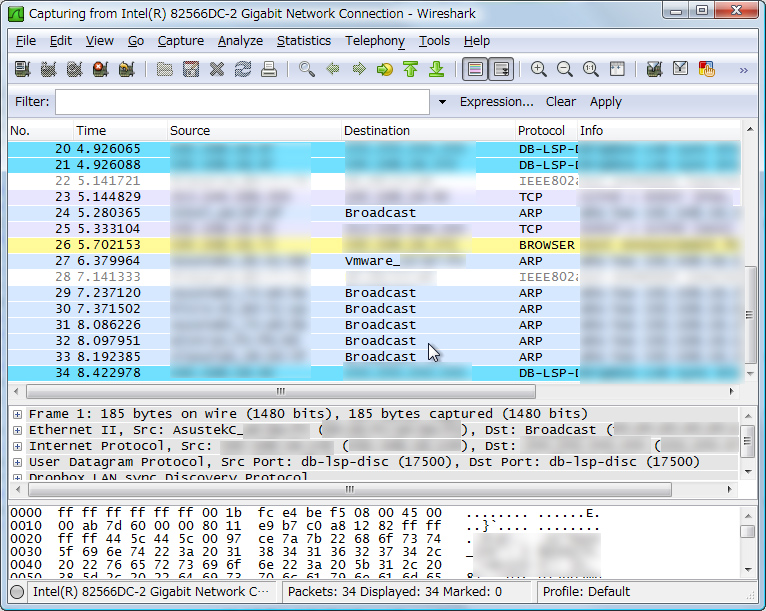Viewport: 766px width, 611px height.
Task: Expand the Frame 1 tree node
Action: click(x=17, y=414)
